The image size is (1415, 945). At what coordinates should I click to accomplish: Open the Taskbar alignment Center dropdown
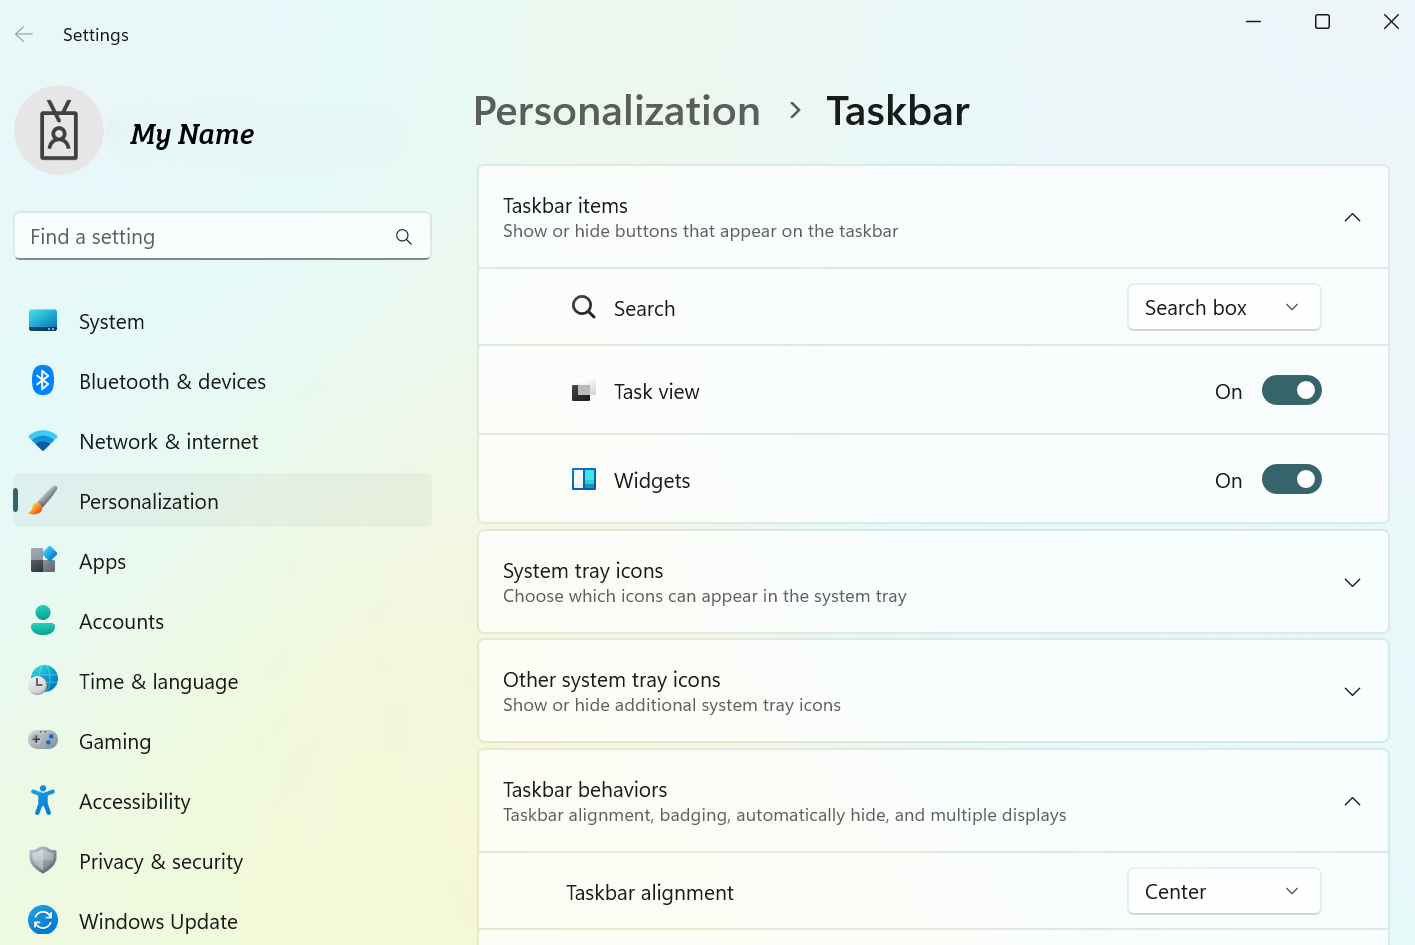[x=1223, y=892]
